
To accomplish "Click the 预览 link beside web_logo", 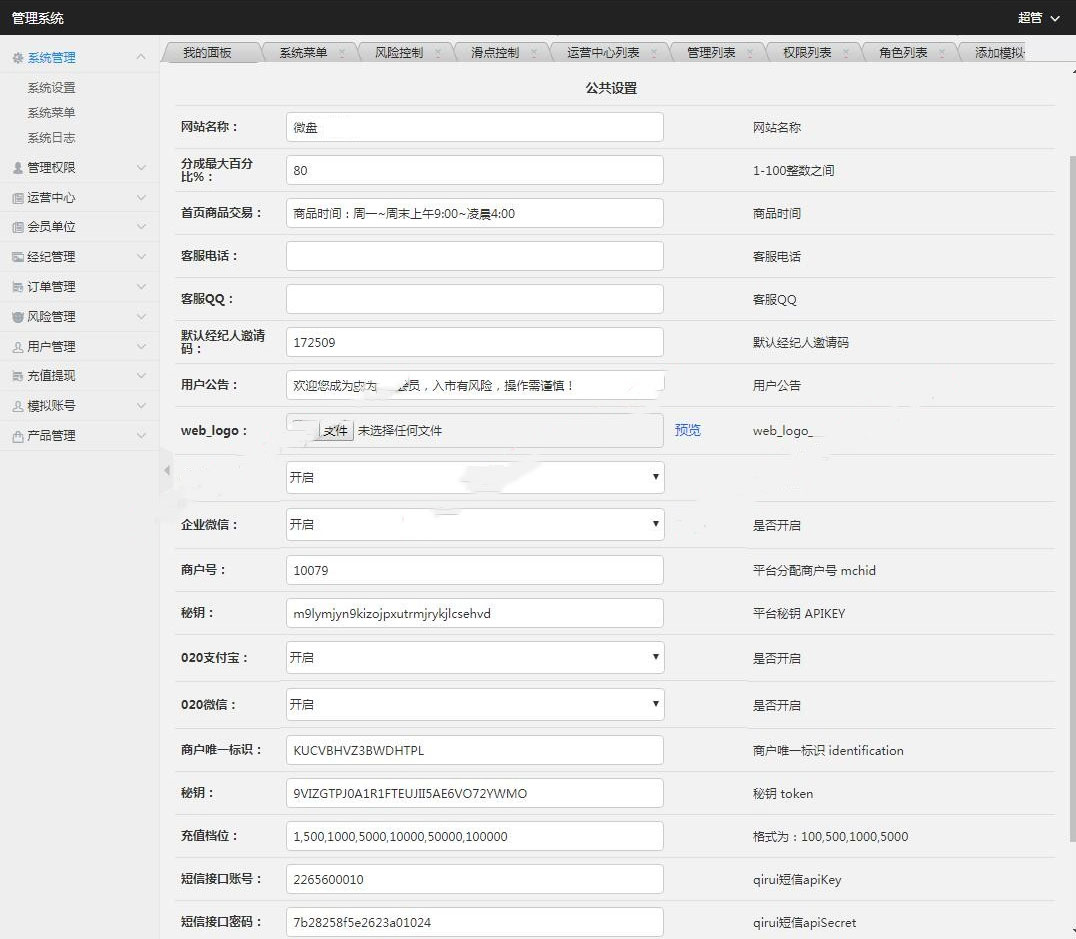I will point(687,430).
